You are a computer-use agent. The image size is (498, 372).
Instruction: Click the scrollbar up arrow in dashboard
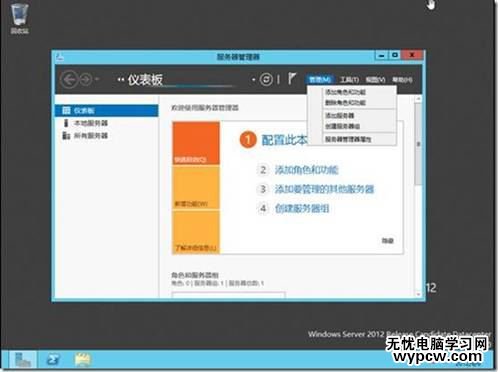point(418,99)
